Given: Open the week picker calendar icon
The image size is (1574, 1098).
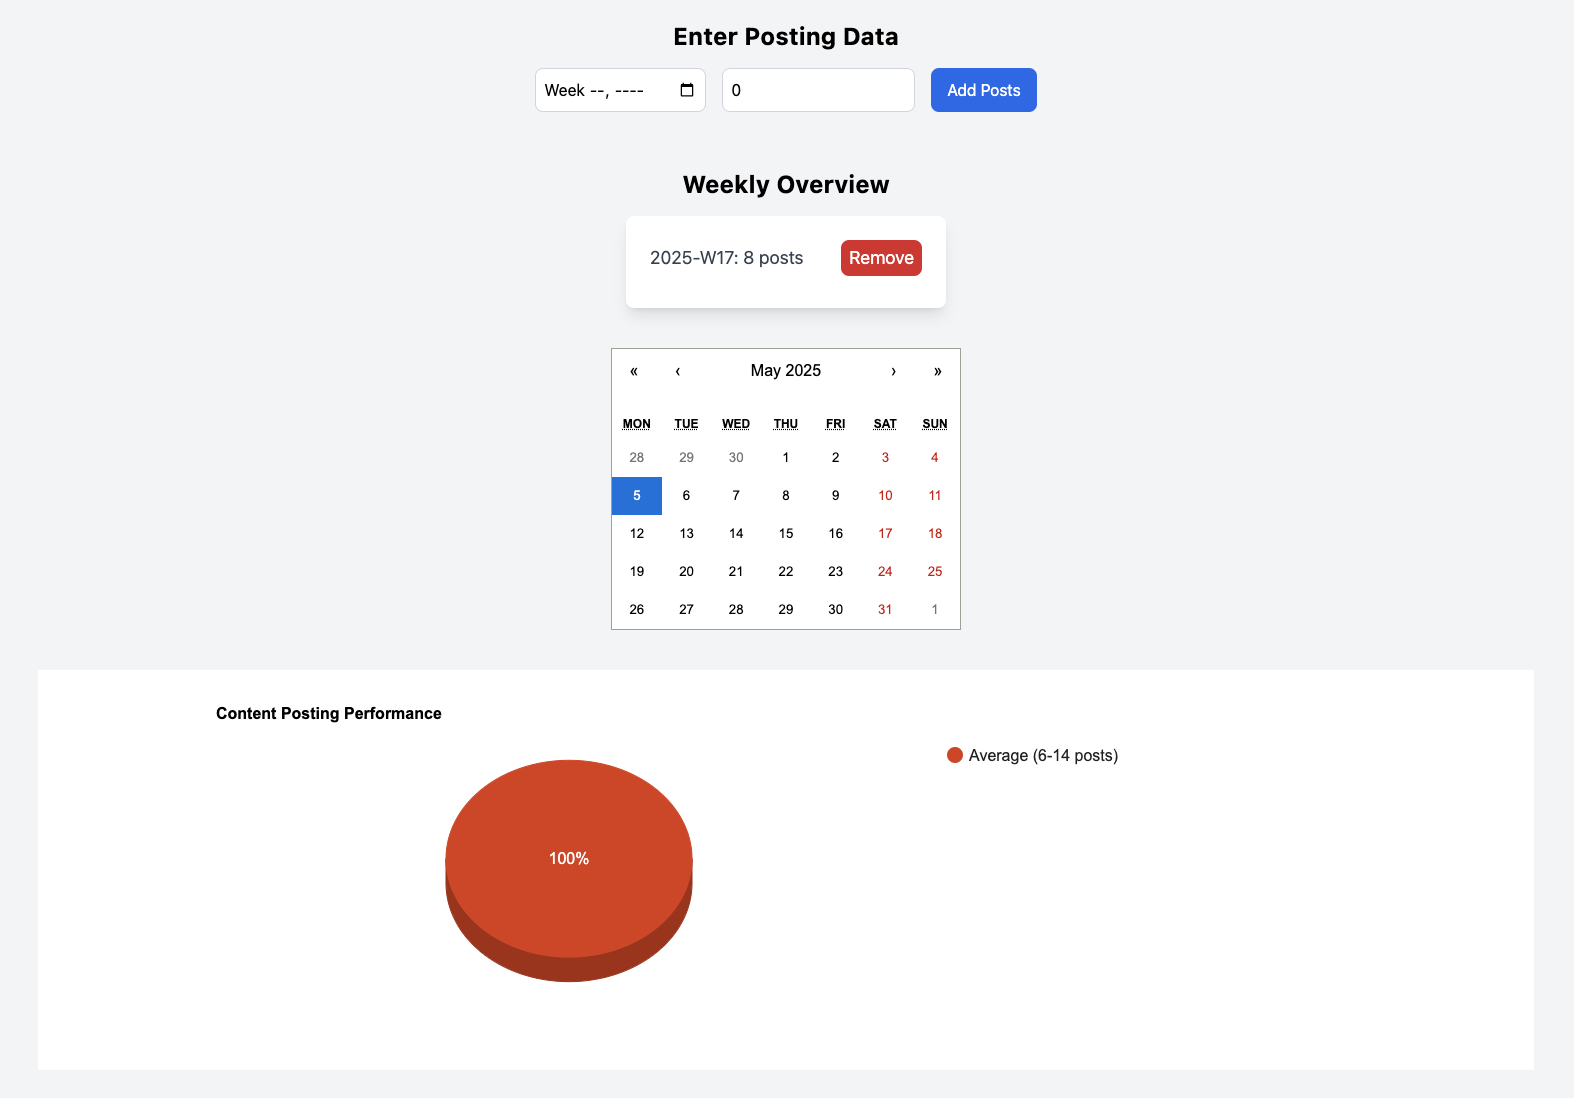Looking at the screenshot, I should 687,90.
